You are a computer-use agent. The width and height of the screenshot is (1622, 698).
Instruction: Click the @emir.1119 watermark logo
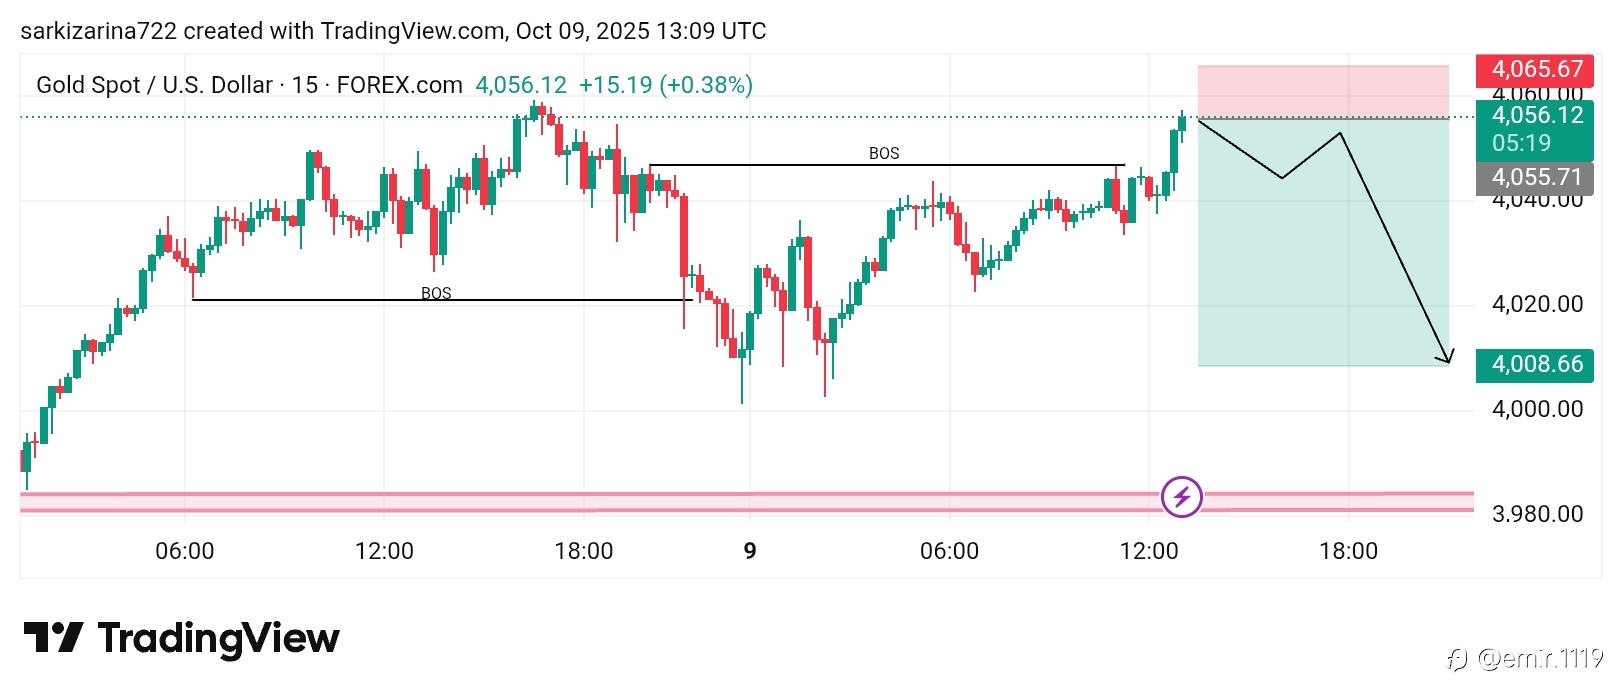[1457, 659]
